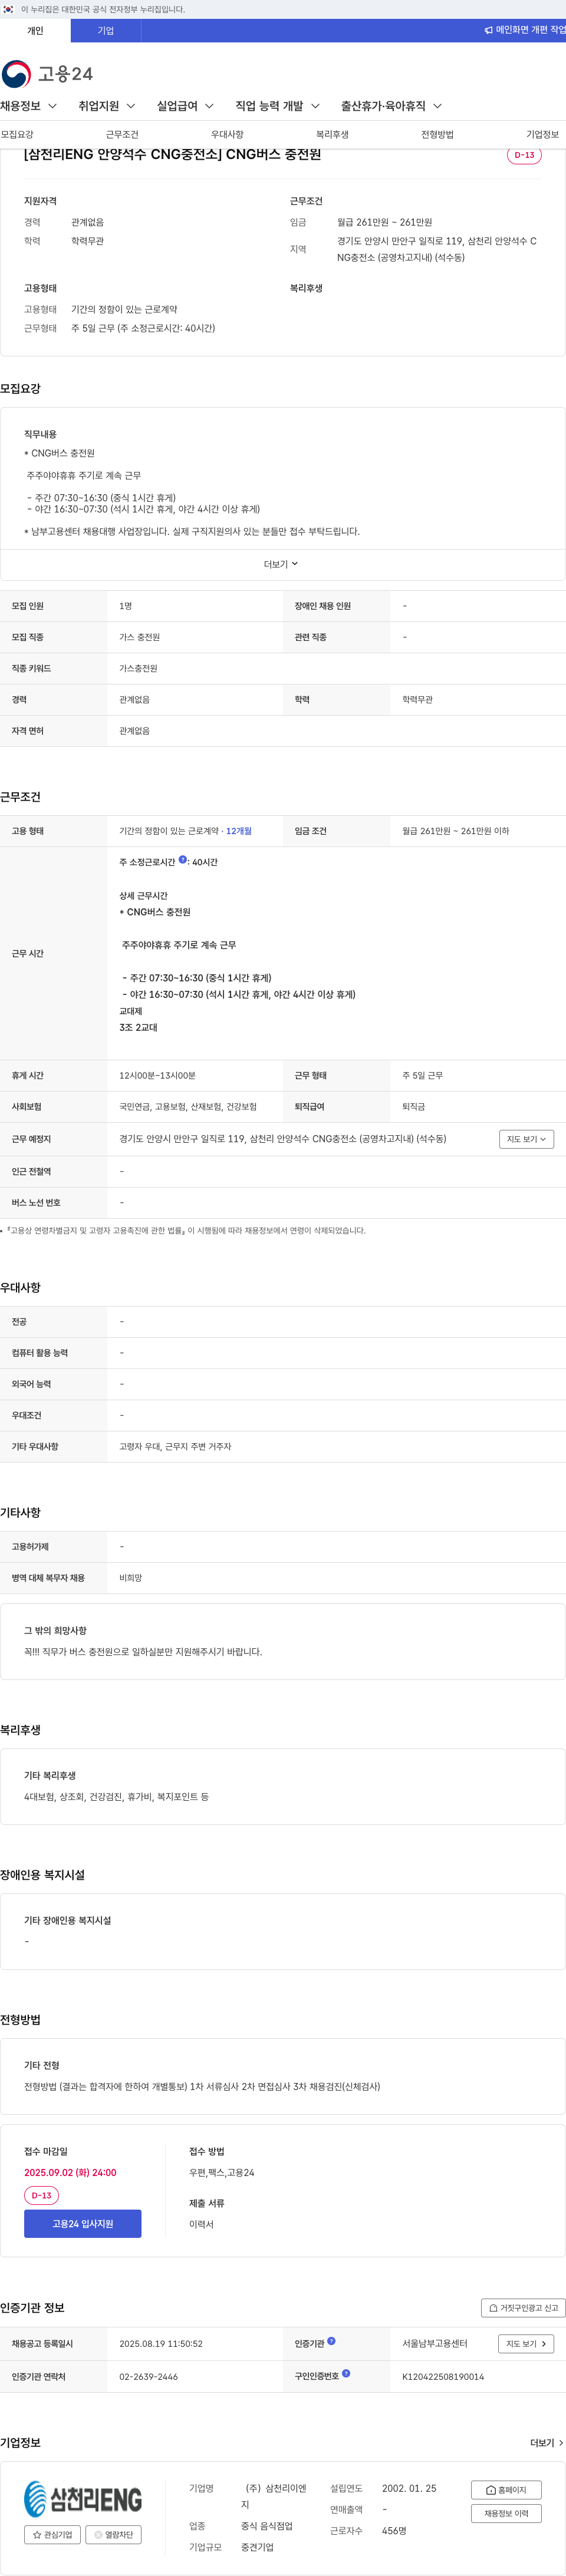The width and height of the screenshot is (566, 2576).
Task: Click the 가스 충전원 job category value
Action: point(140,637)
